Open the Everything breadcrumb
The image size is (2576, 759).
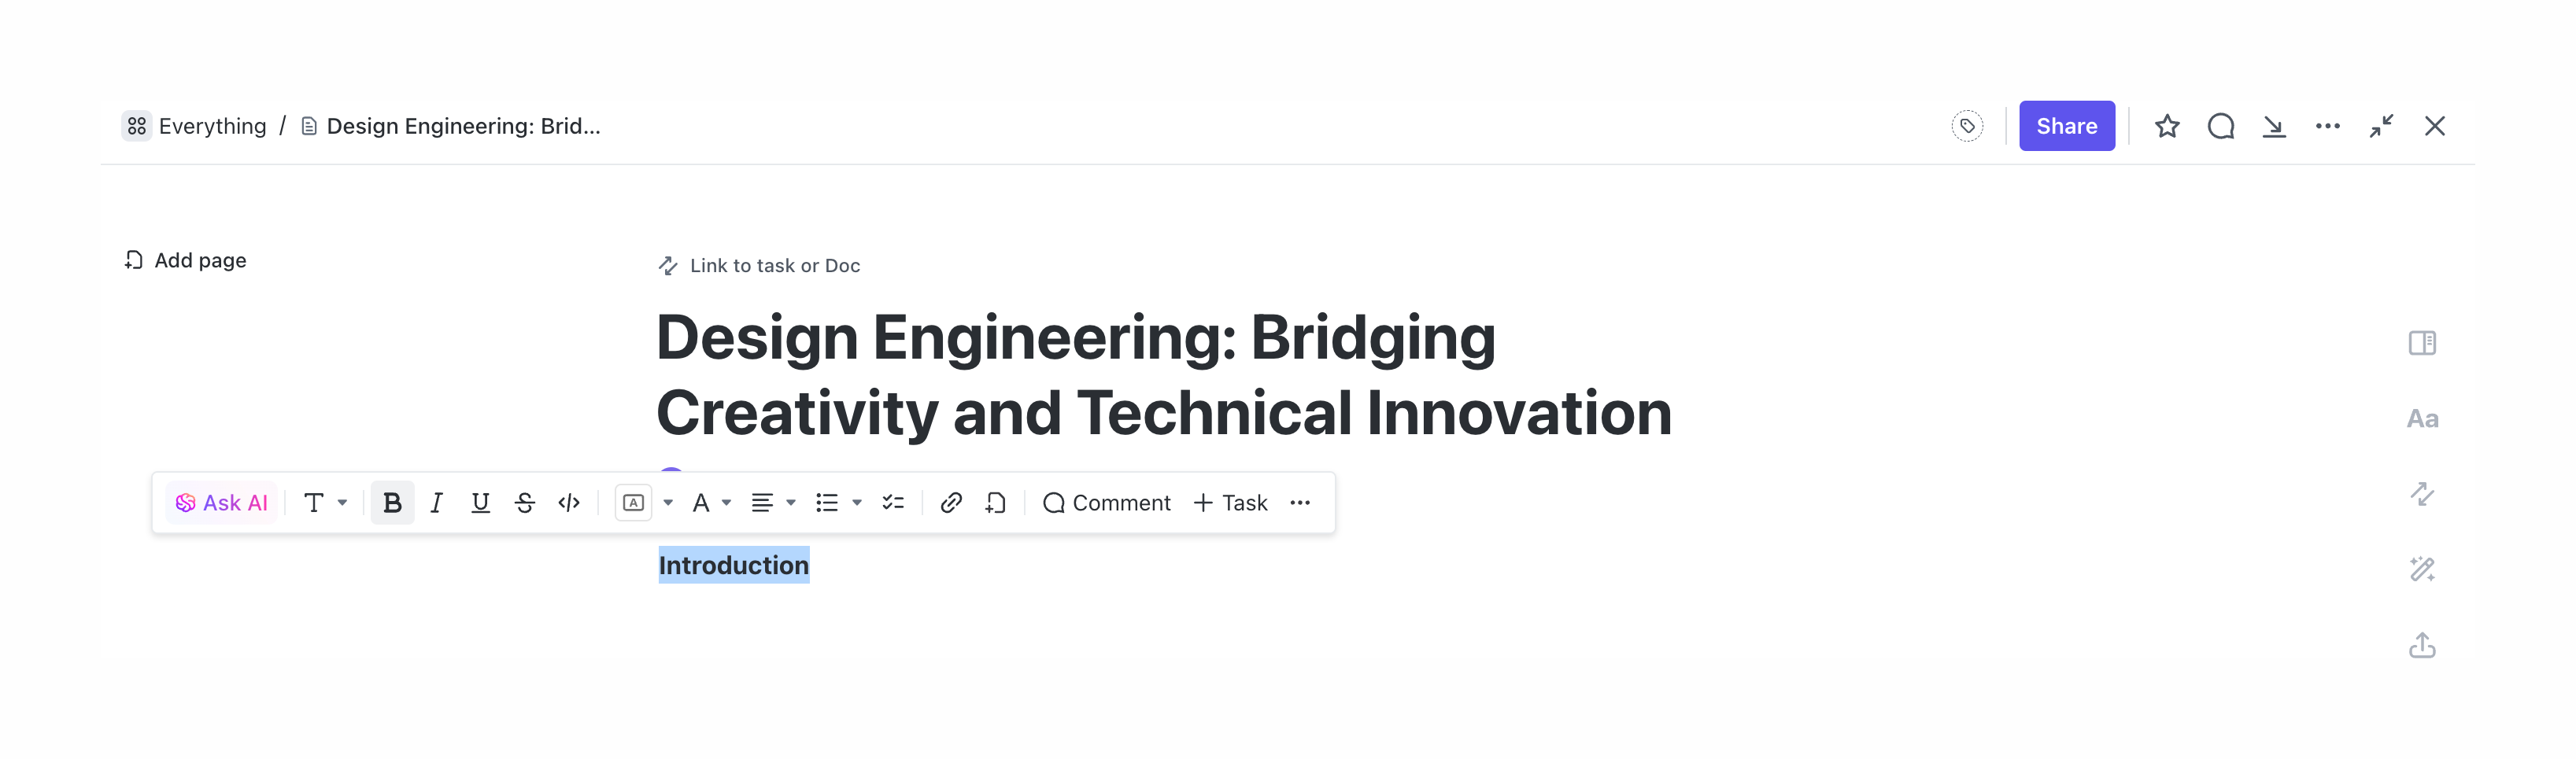tap(212, 126)
